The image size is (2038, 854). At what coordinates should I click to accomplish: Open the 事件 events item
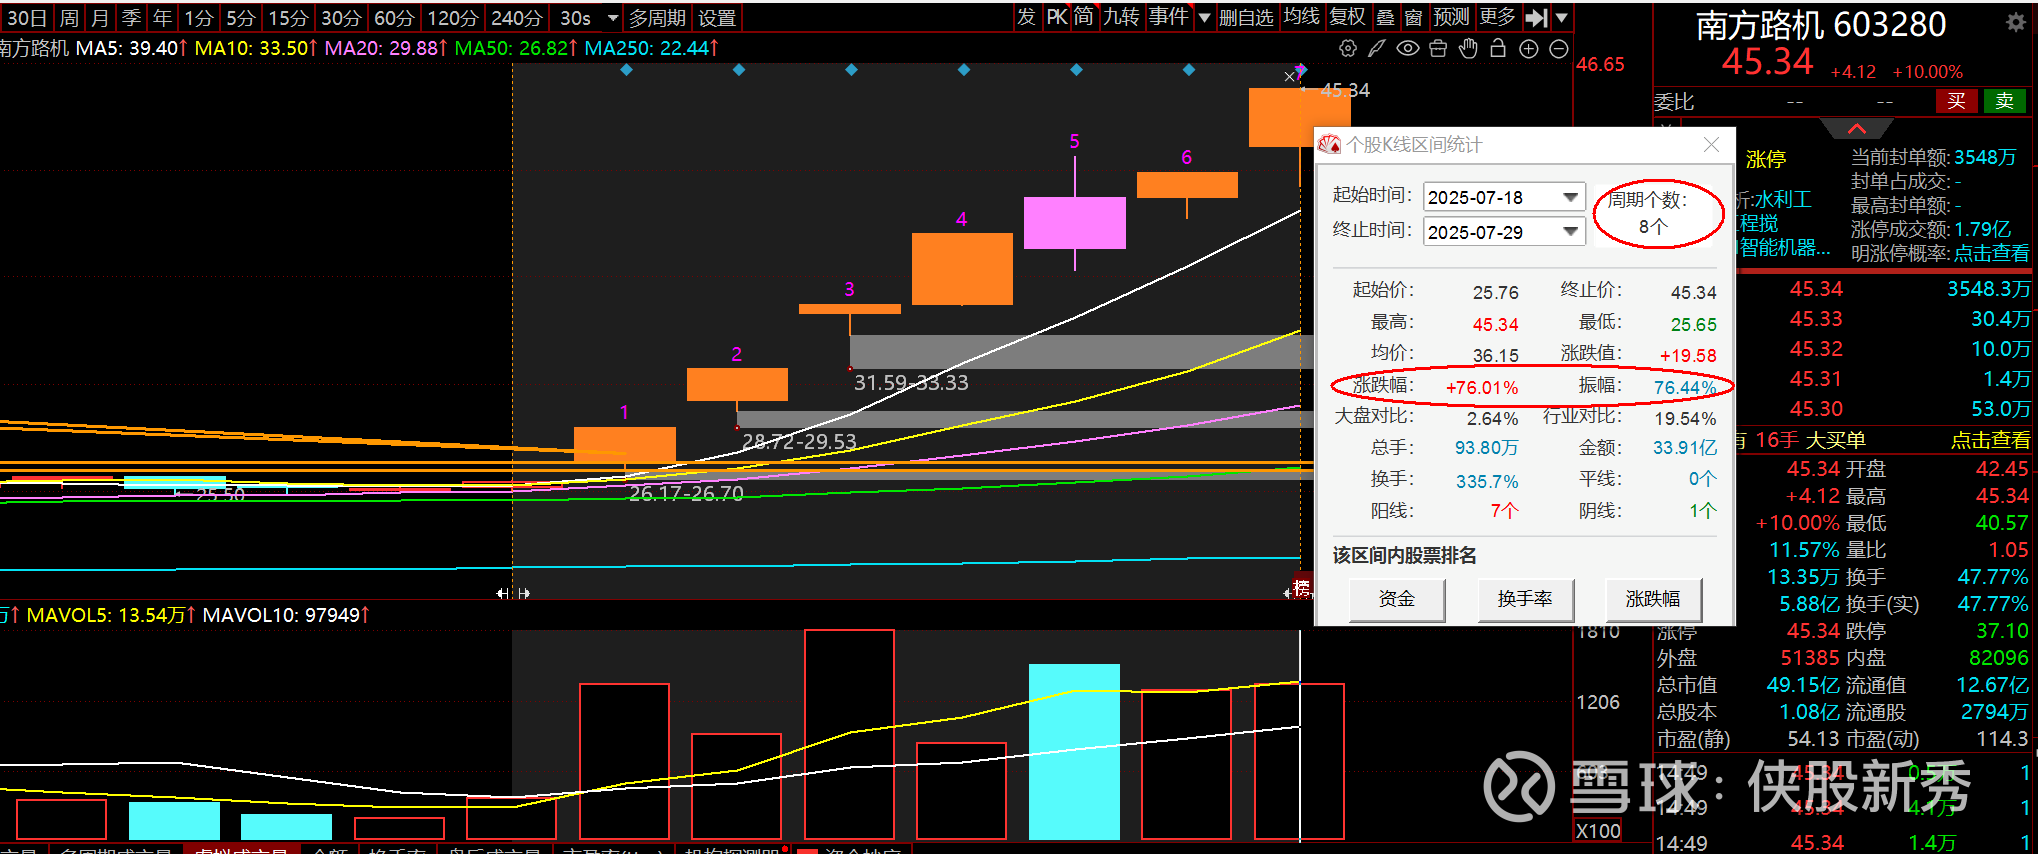tap(1168, 17)
